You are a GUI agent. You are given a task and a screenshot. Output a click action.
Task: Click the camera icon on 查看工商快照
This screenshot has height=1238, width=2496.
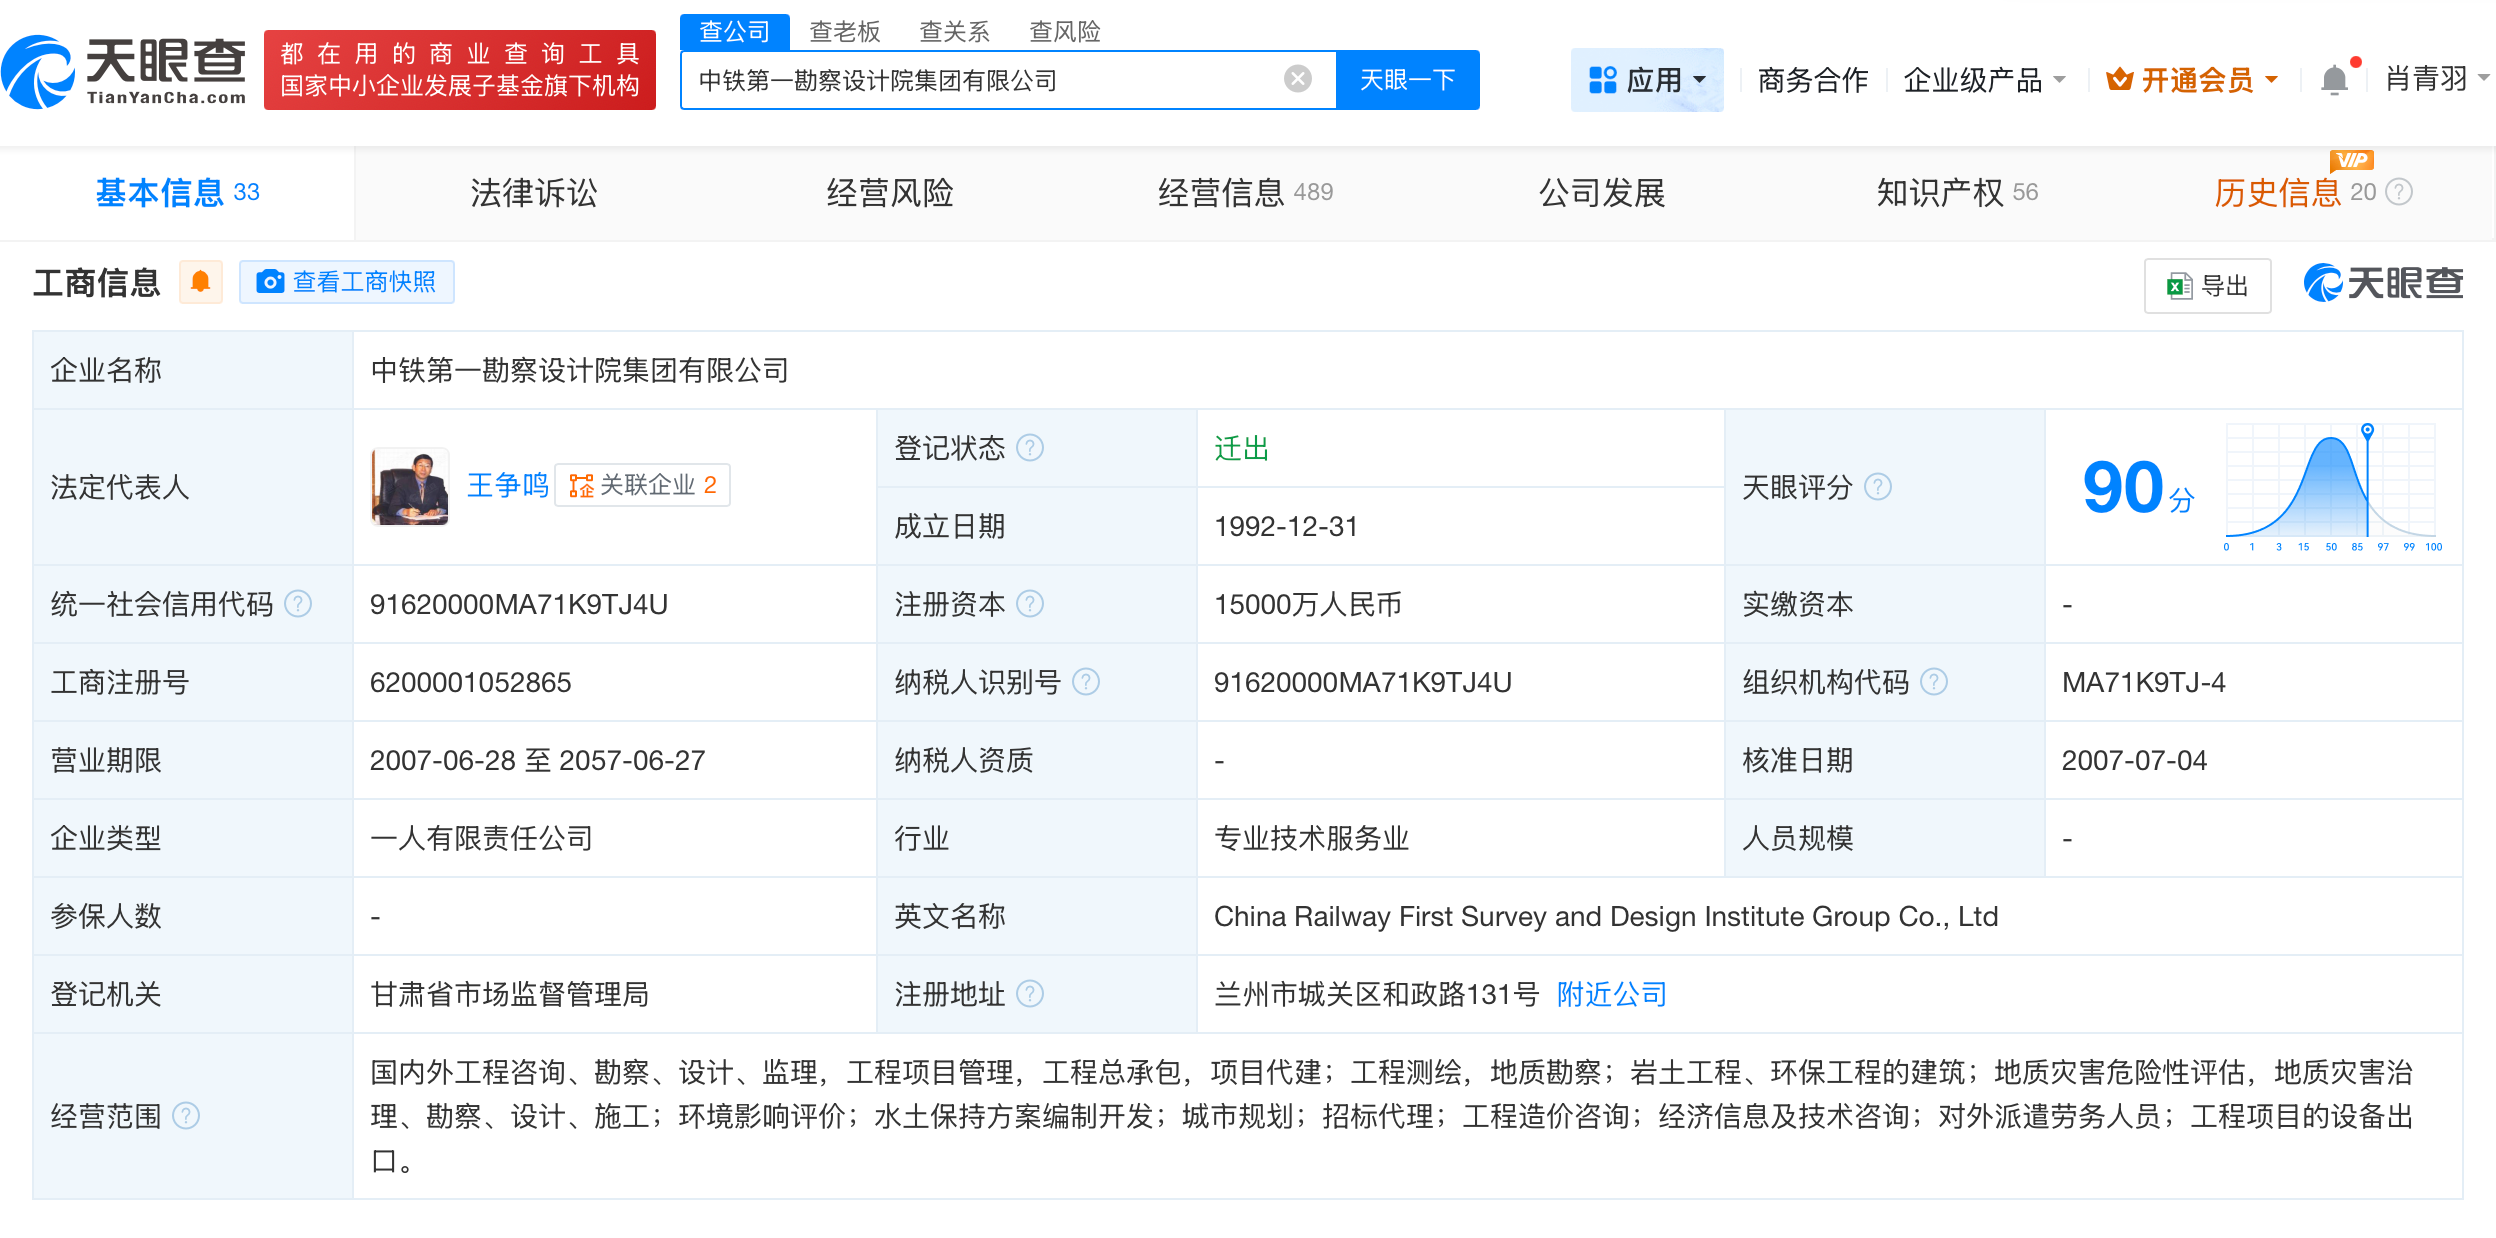coord(270,283)
